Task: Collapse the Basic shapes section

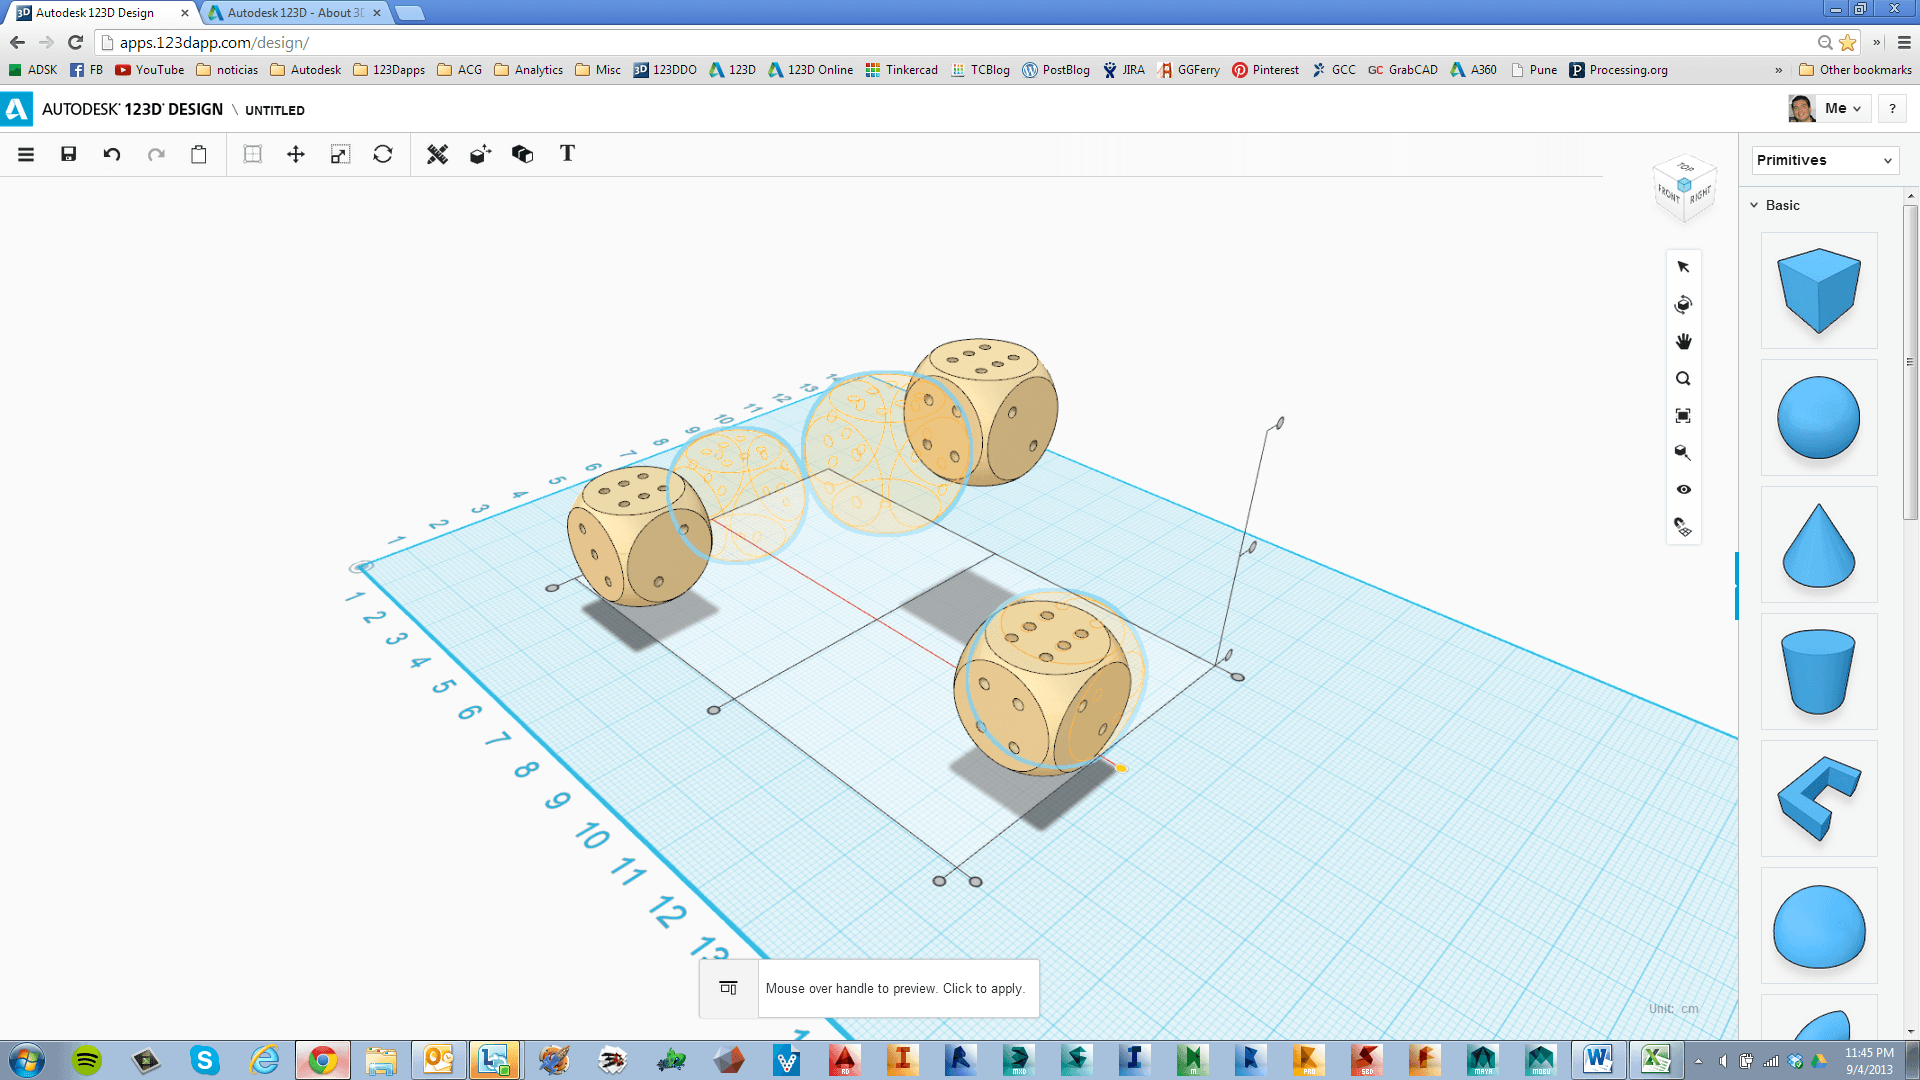Action: [1754, 205]
